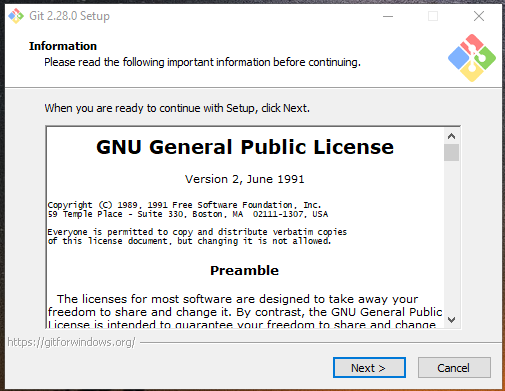This screenshot has height=391, width=505.
Task: Click the 'Copyright (C) 1989, 1991' line
Action: pos(184,205)
